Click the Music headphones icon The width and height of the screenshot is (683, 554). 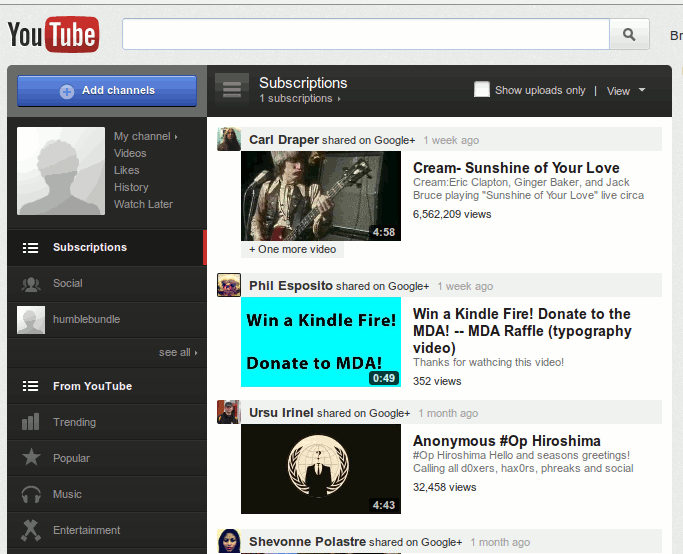pyautogui.click(x=31, y=494)
